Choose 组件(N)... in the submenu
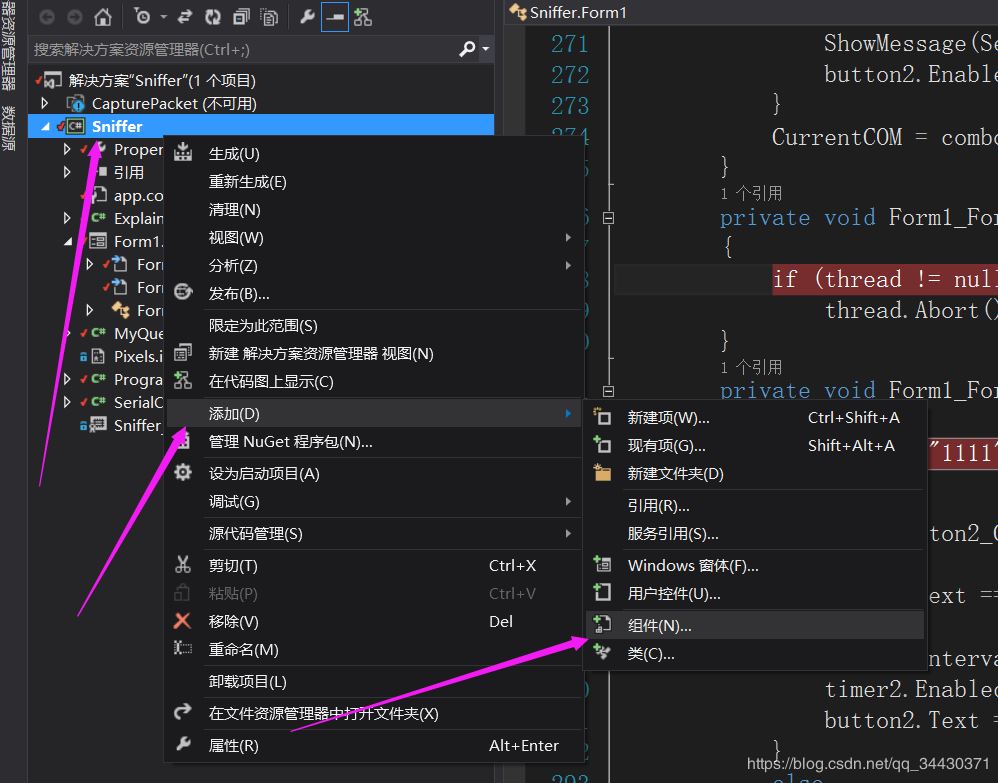 point(755,625)
